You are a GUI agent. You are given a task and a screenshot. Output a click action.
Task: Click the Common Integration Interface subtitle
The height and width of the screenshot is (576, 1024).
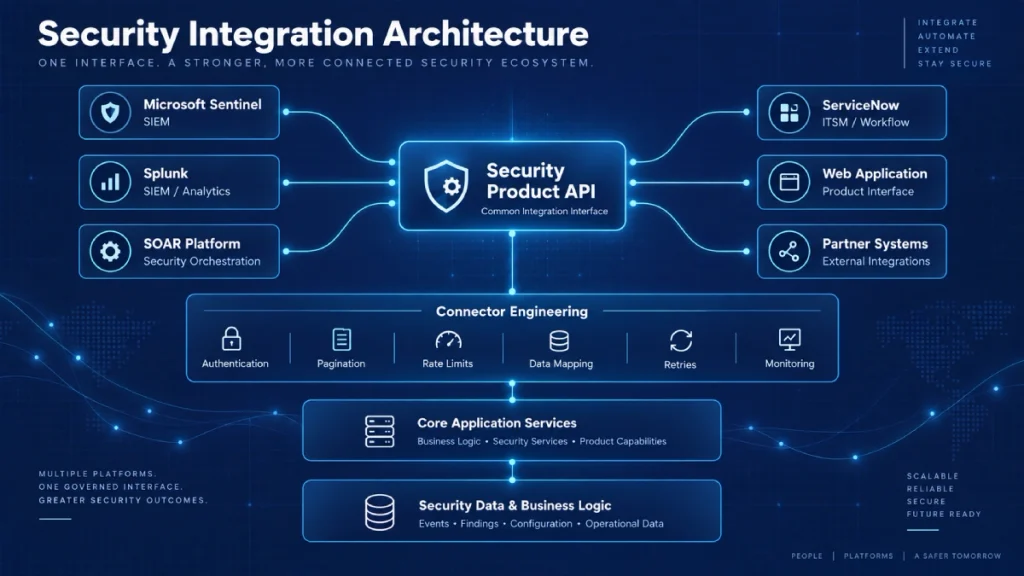click(x=545, y=212)
